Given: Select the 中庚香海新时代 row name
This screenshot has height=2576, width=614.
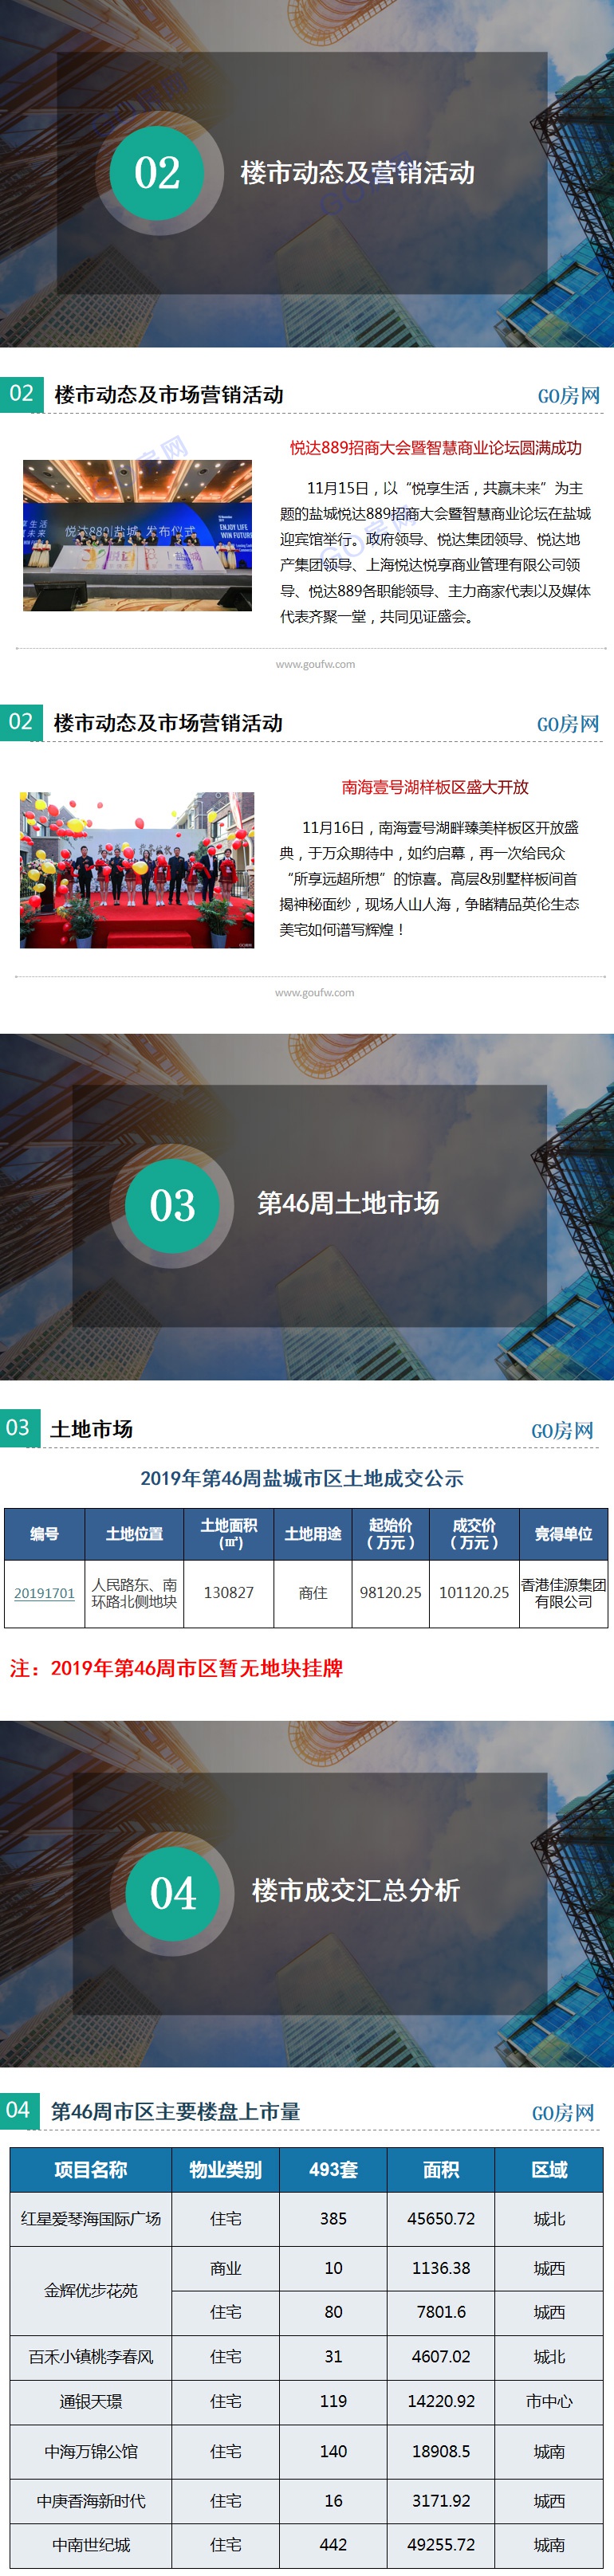Looking at the screenshot, I should (91, 2501).
